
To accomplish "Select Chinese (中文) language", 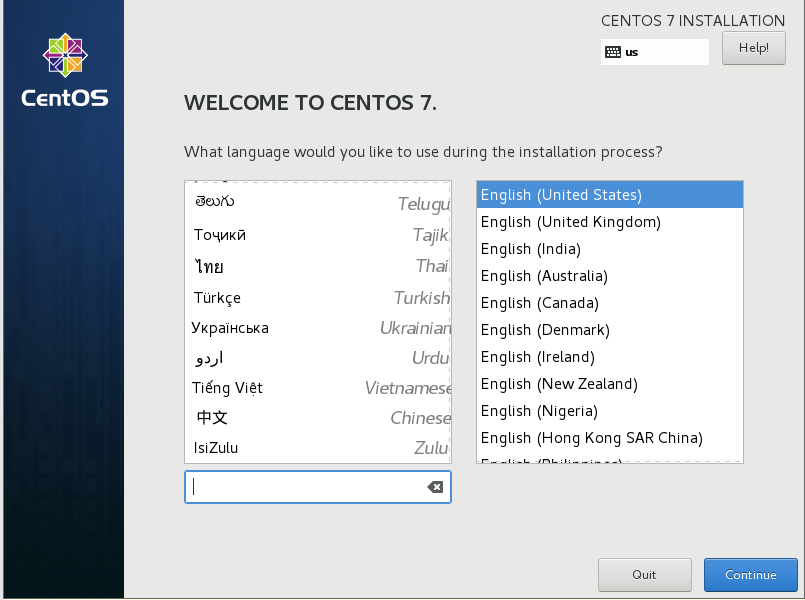I will tap(318, 418).
